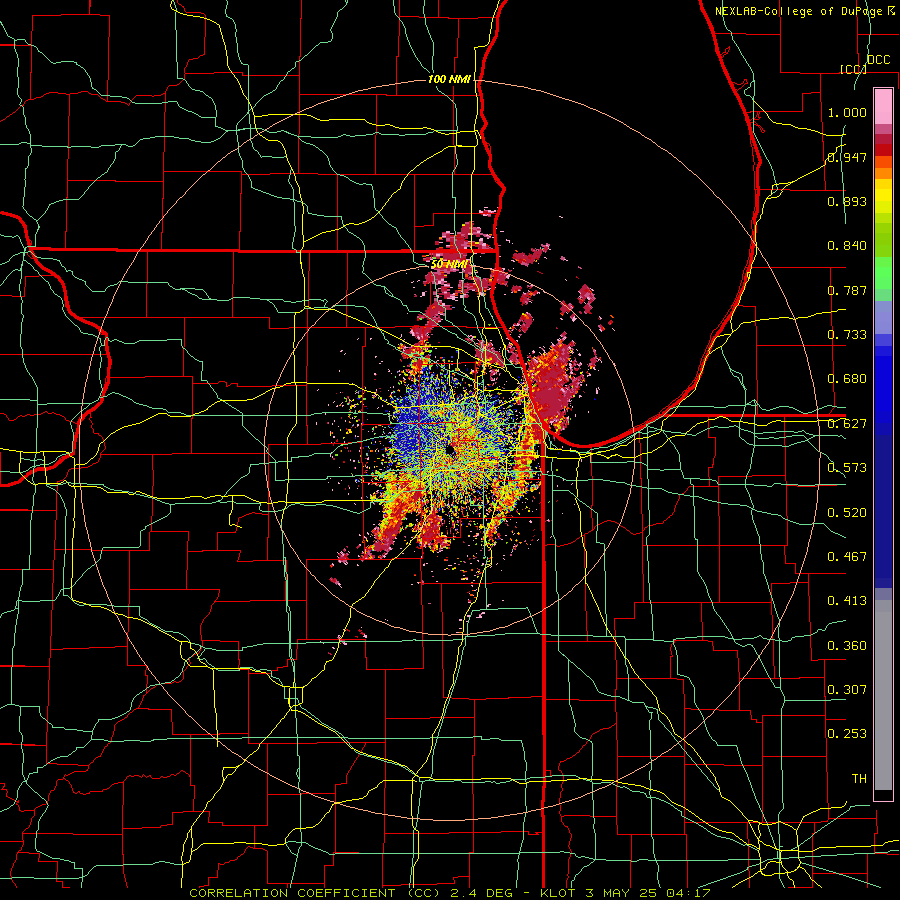Click the 0.627 scale value
This screenshot has width=900, height=900.
[x=847, y=423]
